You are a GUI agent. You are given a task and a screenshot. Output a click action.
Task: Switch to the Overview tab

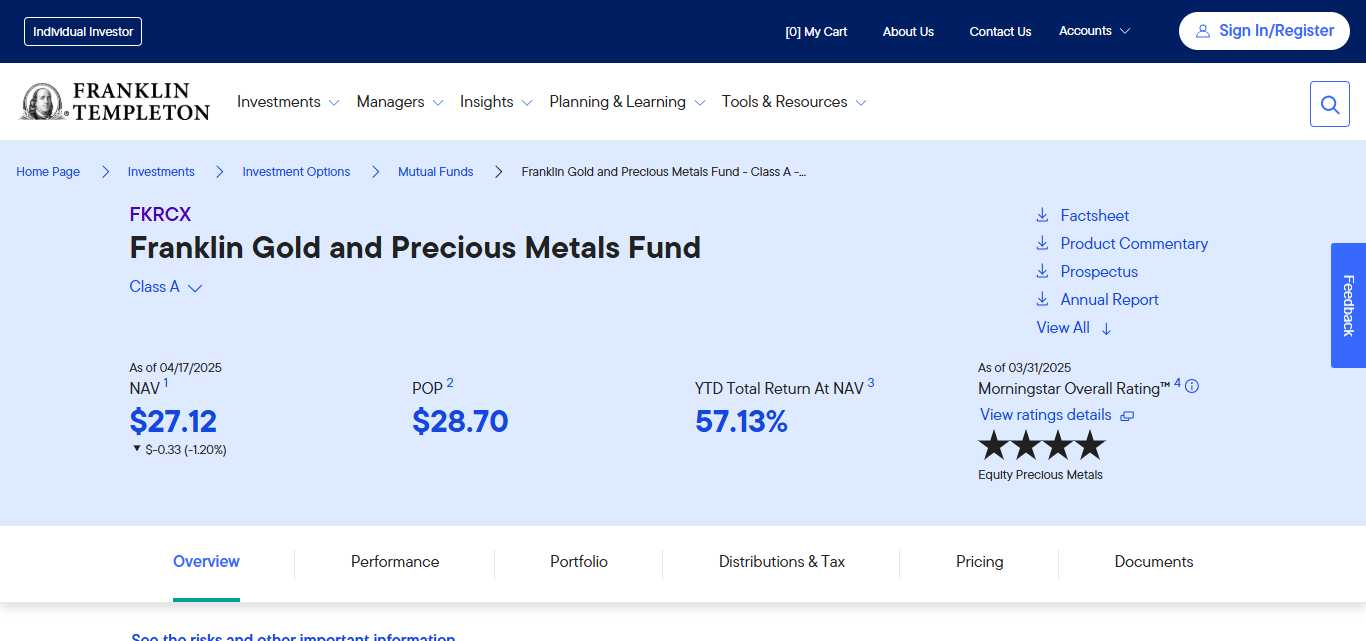206,562
